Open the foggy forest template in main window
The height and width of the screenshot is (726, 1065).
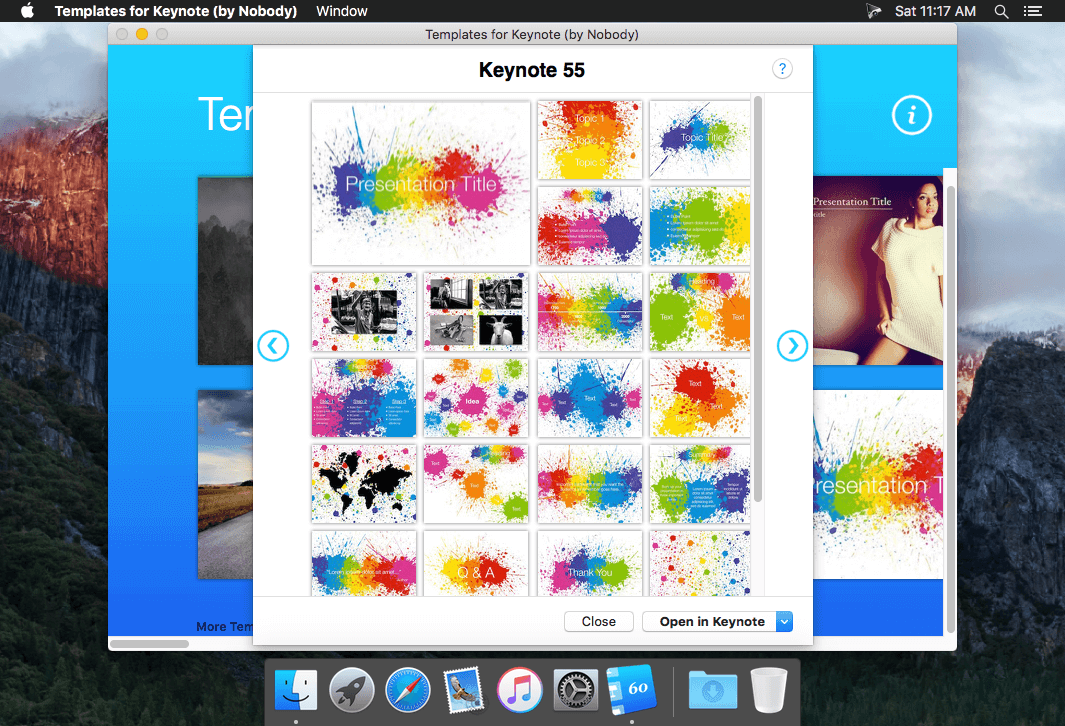tap(225, 270)
